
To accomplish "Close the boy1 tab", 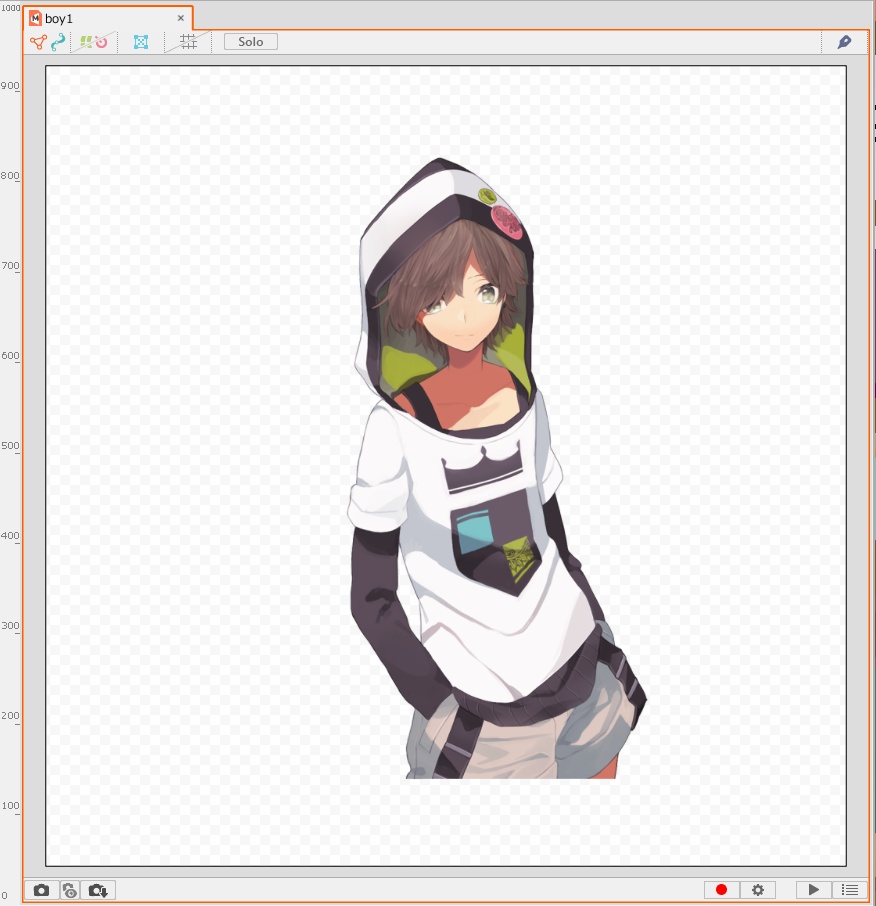I will [181, 18].
